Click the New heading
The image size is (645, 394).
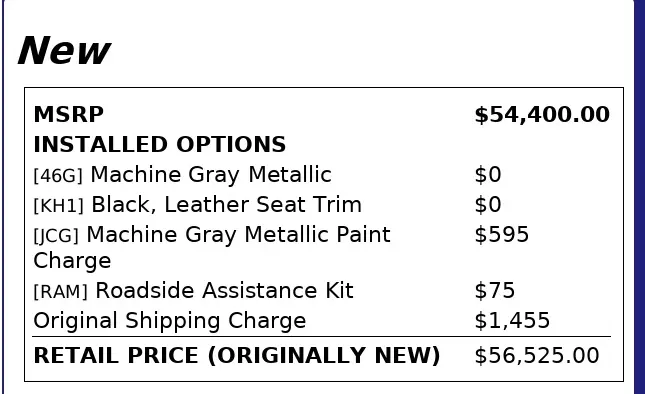click(64, 51)
